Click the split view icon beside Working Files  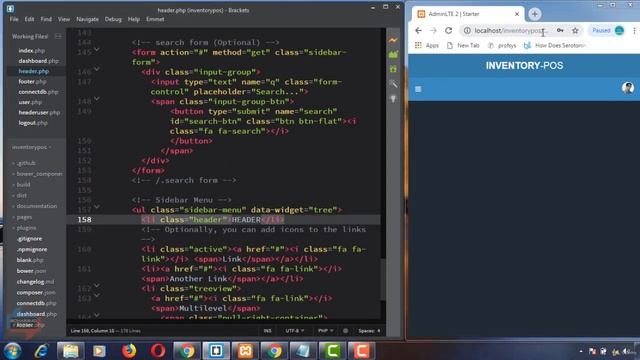click(58, 36)
